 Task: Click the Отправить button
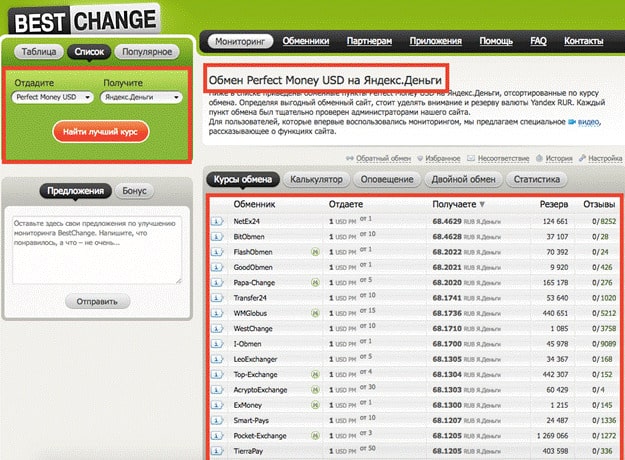97,302
